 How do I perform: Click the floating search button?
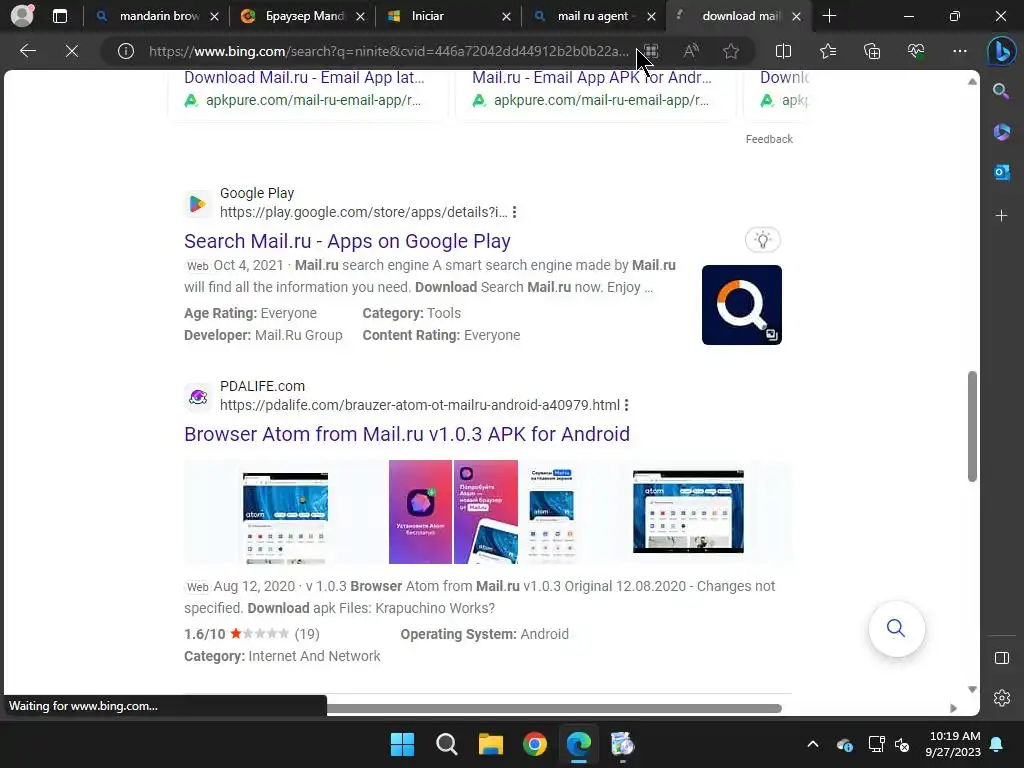pos(896,629)
